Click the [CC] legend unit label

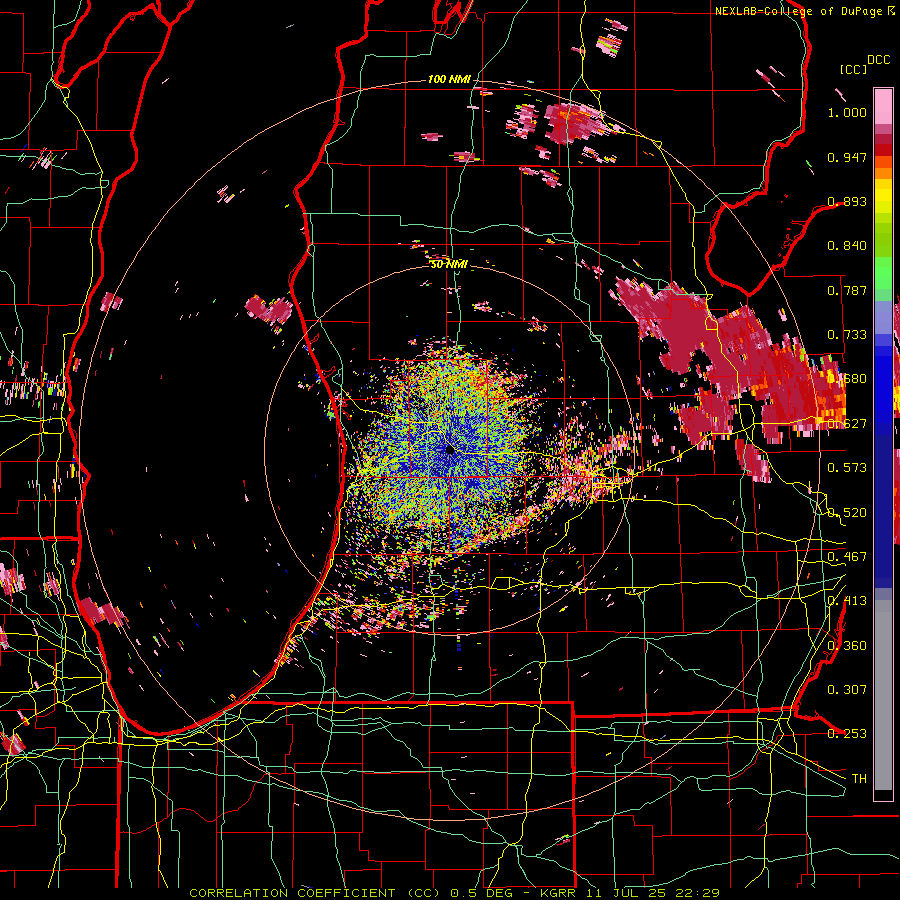tap(853, 69)
